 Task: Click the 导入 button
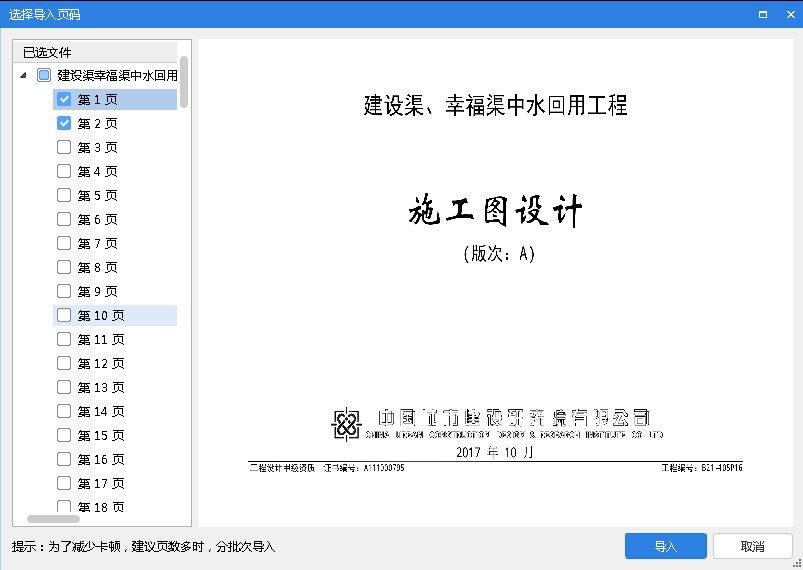click(x=665, y=546)
